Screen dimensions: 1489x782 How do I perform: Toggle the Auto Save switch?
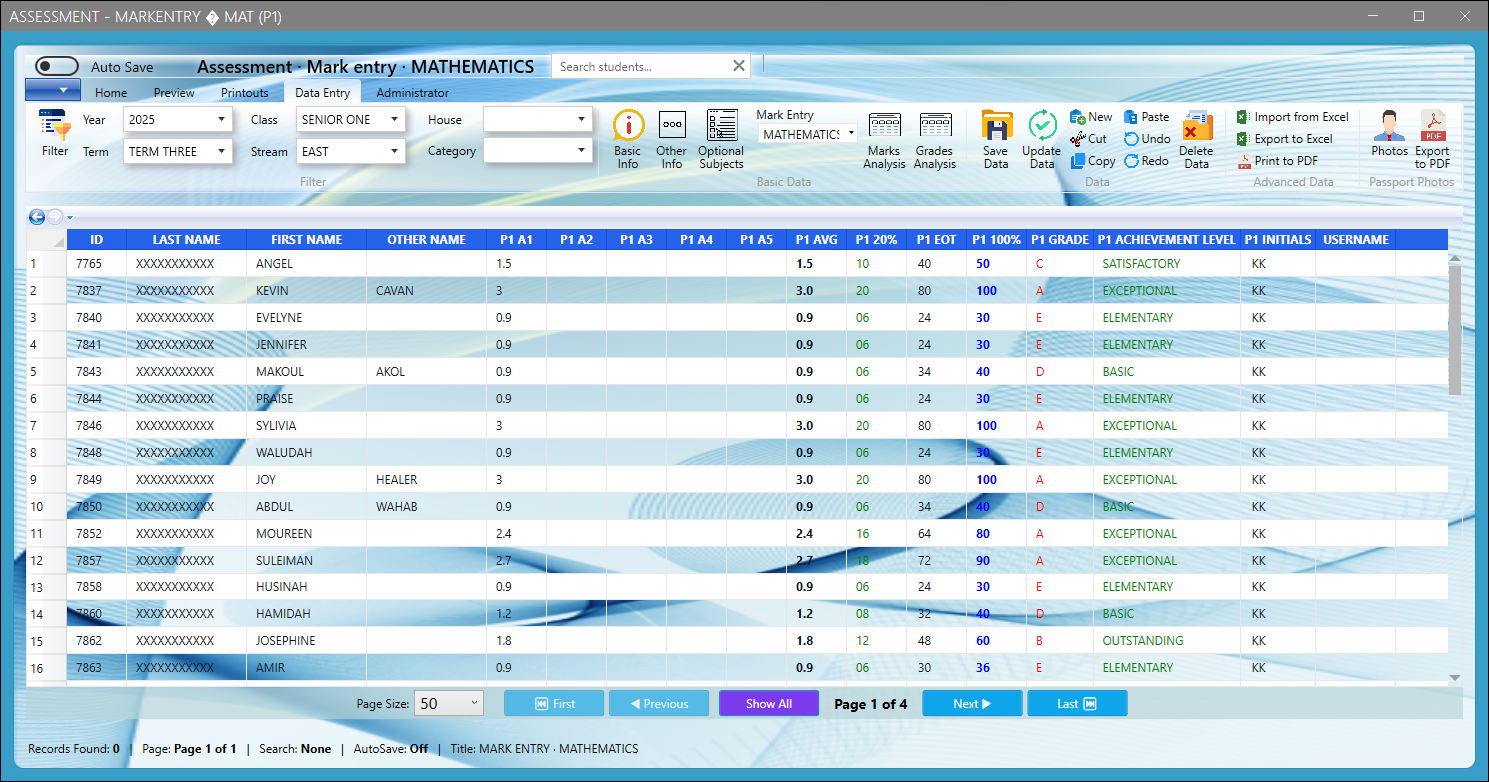click(x=57, y=67)
